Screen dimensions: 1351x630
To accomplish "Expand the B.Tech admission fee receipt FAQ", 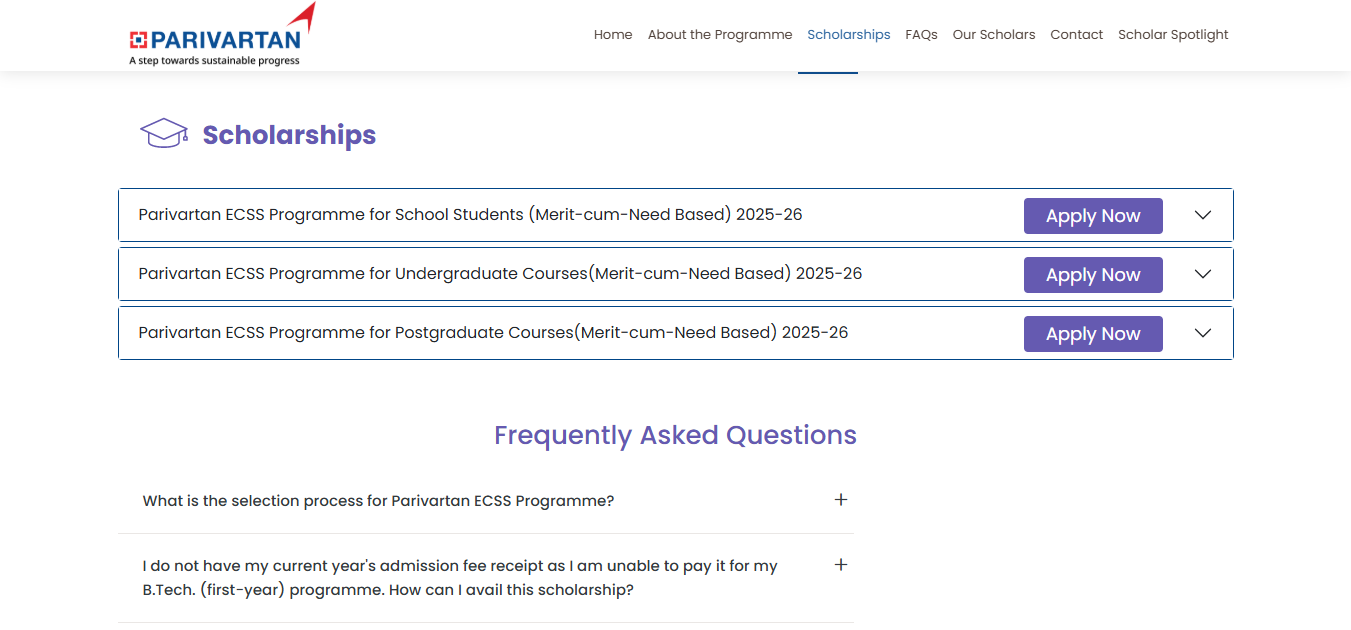I will click(841, 564).
